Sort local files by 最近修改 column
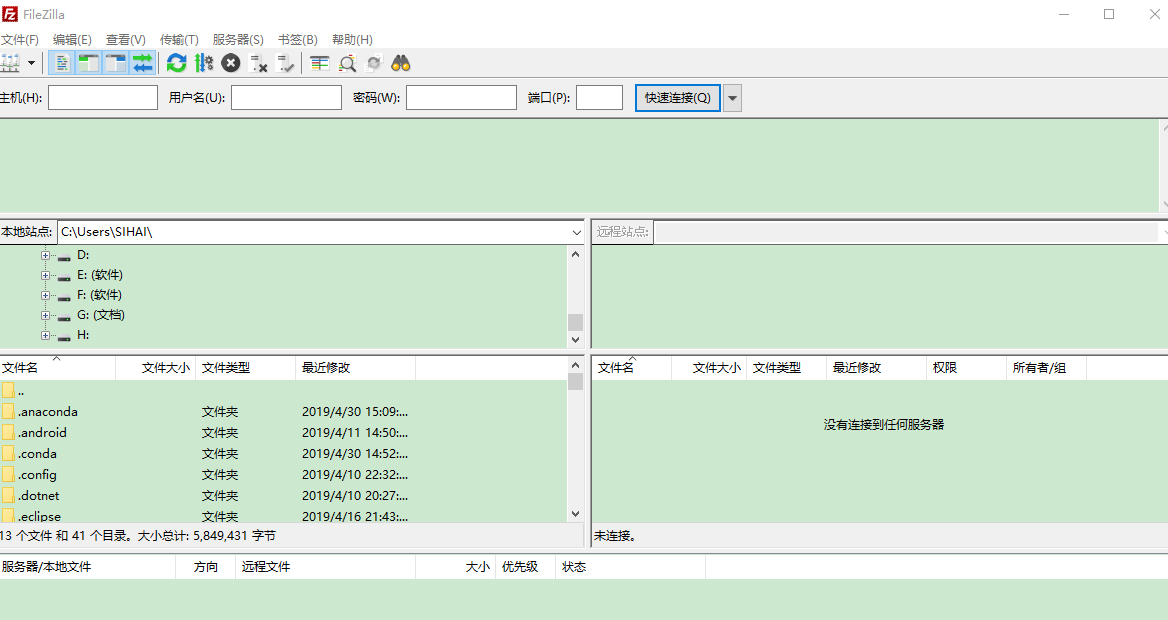Viewport: 1168px width, 620px height. point(356,367)
